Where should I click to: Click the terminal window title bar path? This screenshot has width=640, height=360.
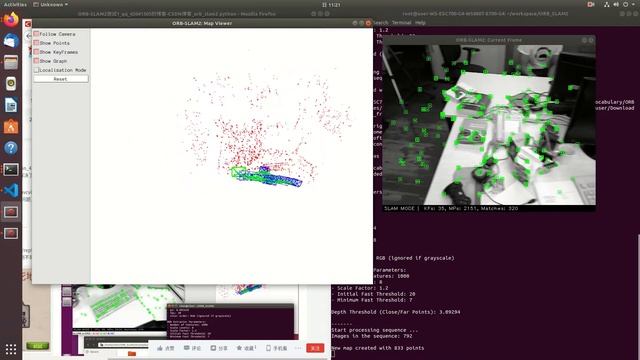(485, 14)
